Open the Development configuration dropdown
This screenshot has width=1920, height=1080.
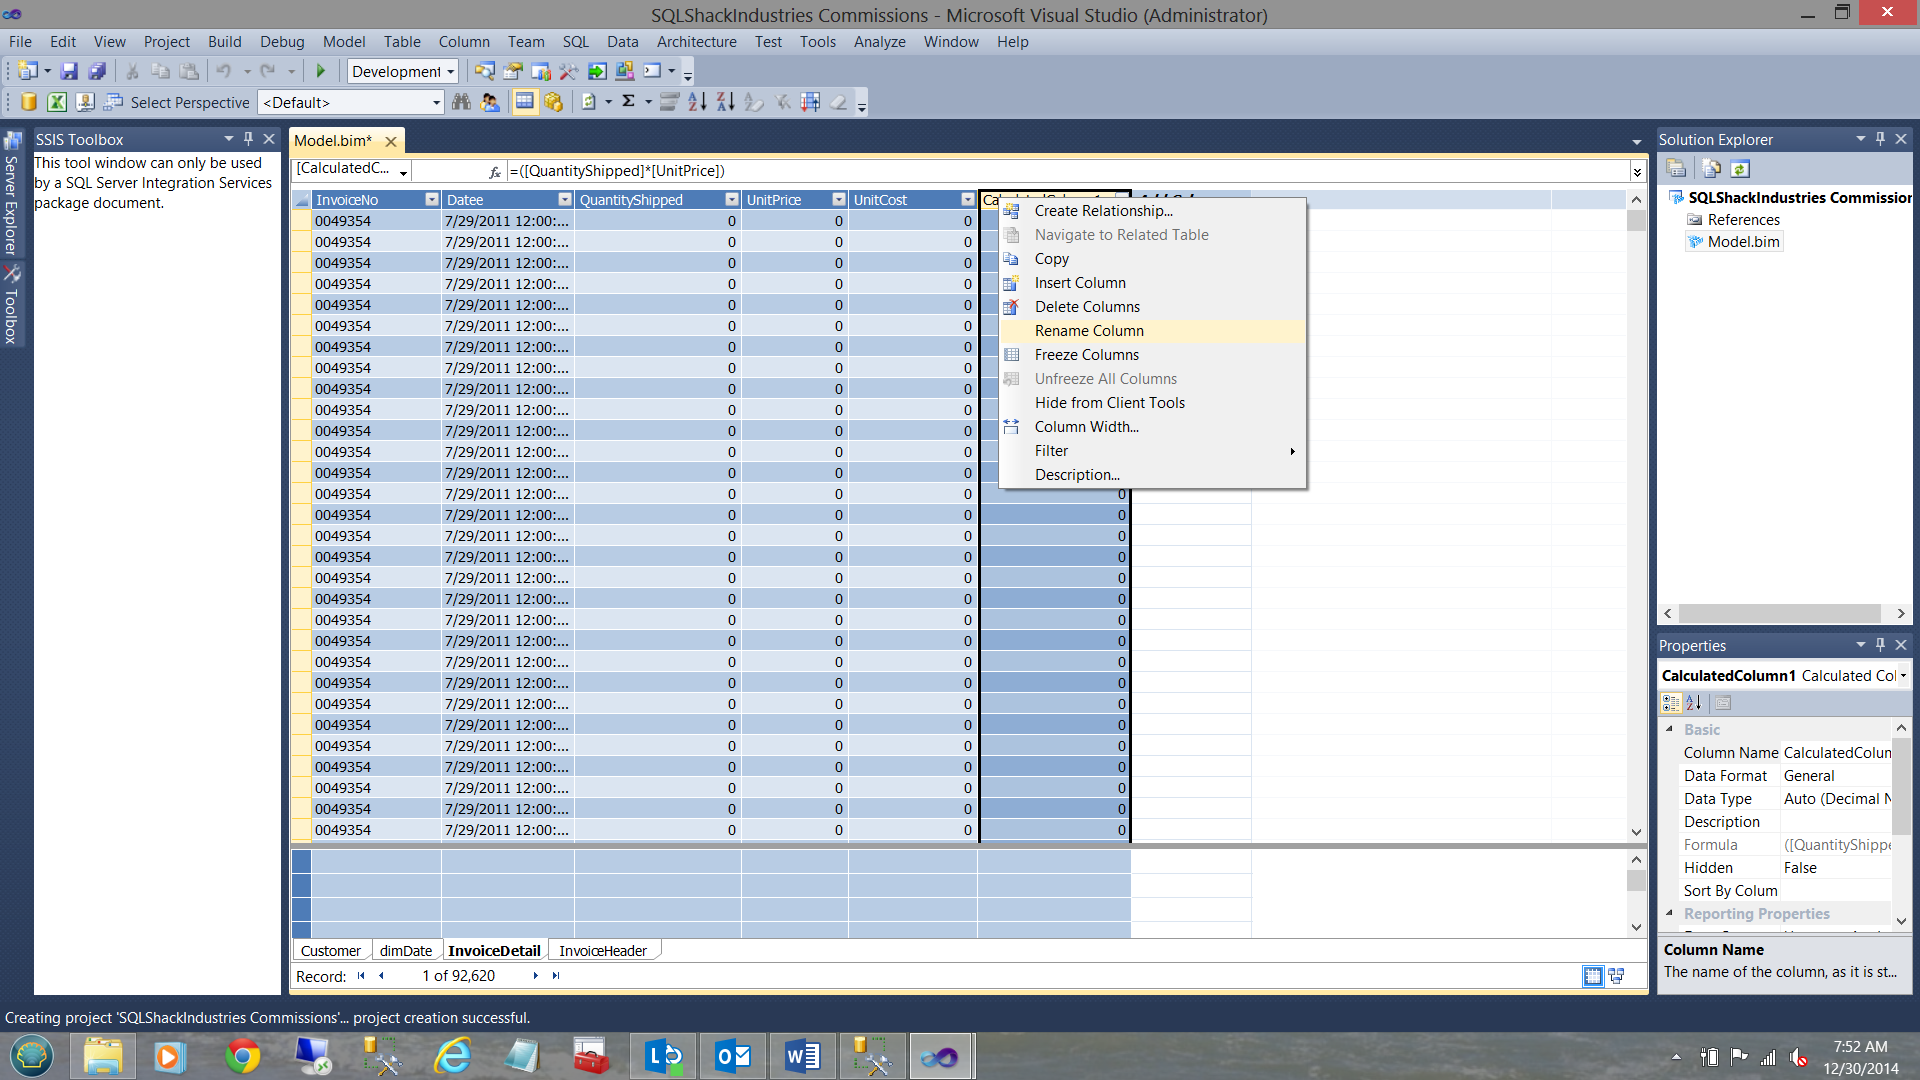click(450, 72)
